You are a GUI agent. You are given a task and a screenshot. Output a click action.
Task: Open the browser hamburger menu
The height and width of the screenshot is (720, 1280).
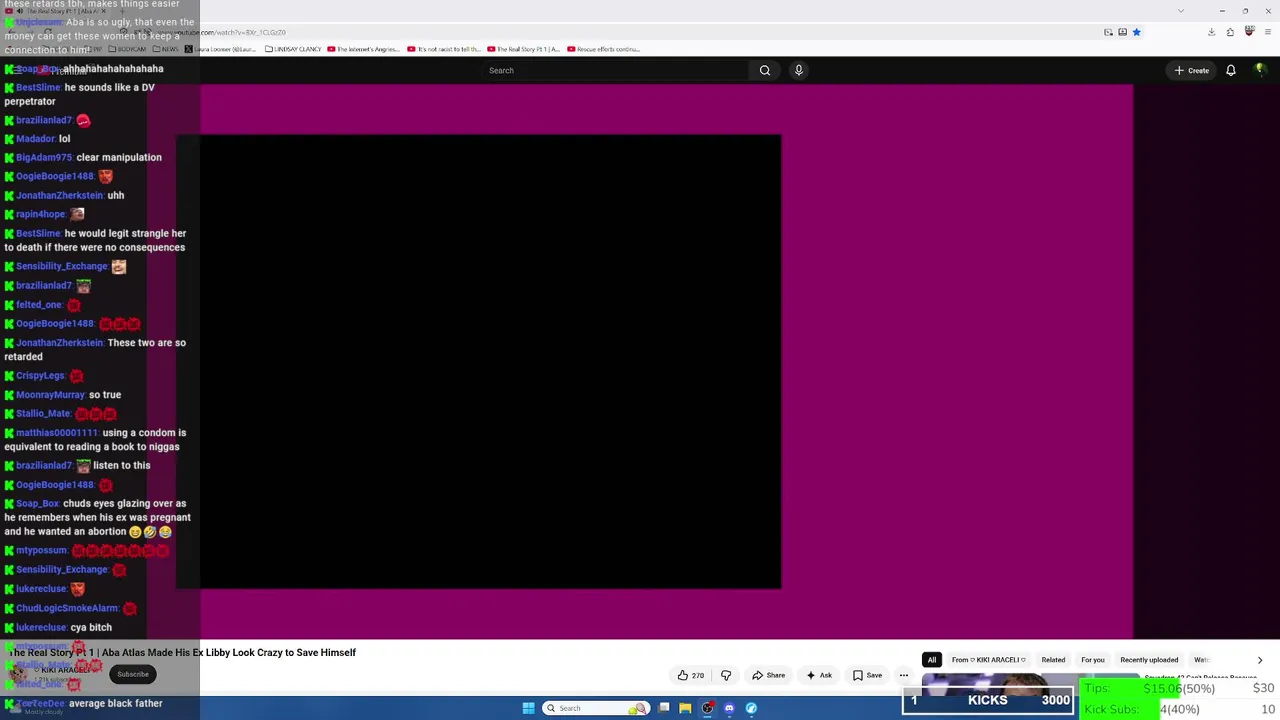1267,32
